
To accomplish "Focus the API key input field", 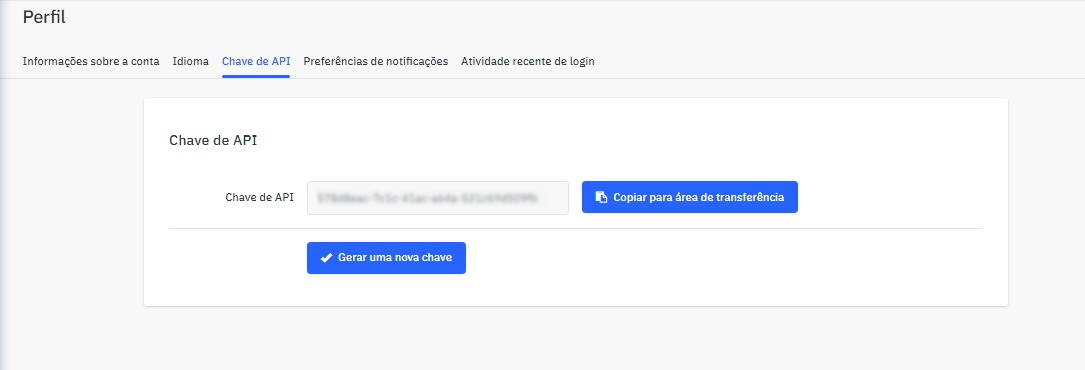I will (x=438, y=198).
